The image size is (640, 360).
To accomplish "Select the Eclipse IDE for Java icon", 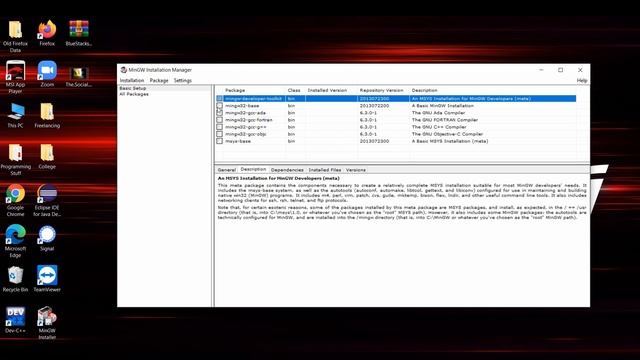I will (47, 194).
